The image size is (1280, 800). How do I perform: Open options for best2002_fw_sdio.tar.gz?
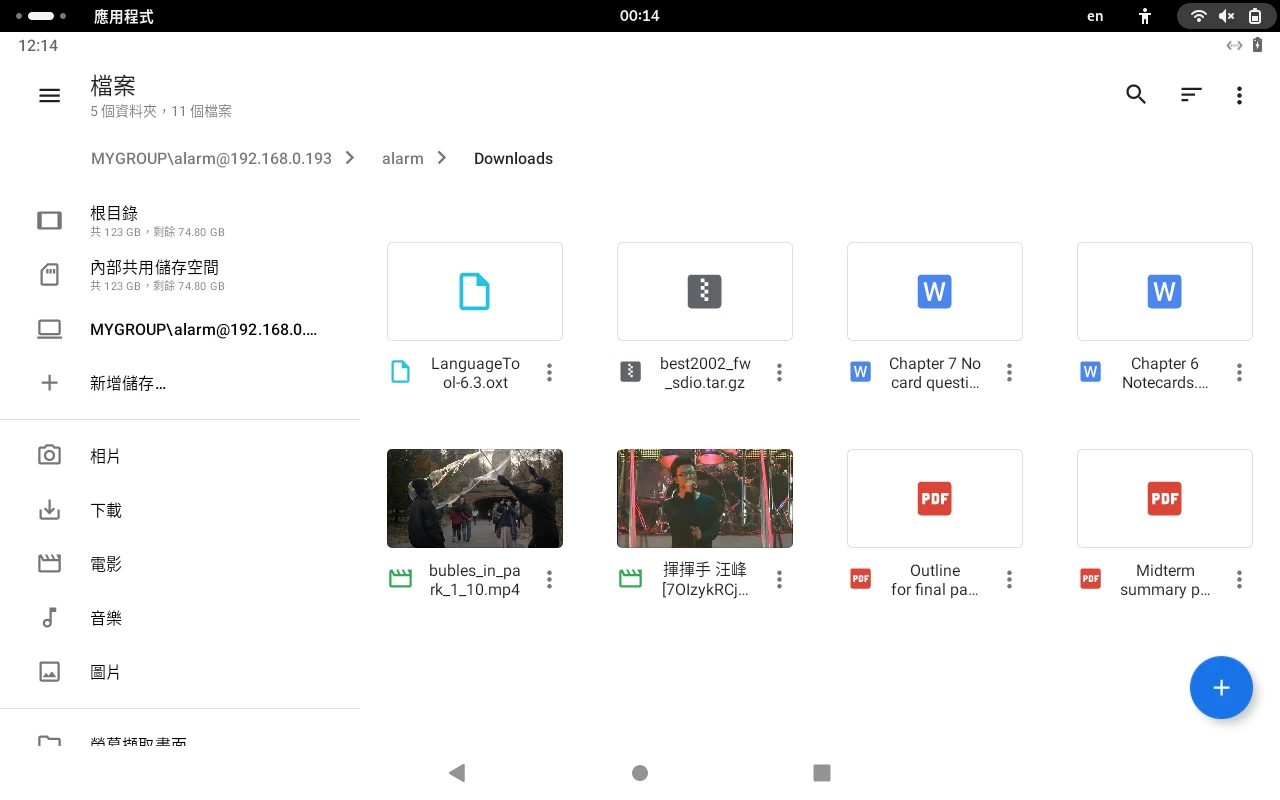(x=779, y=373)
